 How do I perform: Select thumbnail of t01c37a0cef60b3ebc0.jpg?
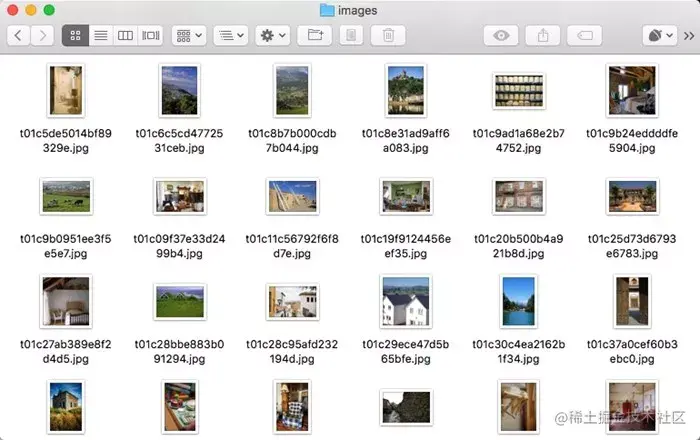[x=632, y=302]
